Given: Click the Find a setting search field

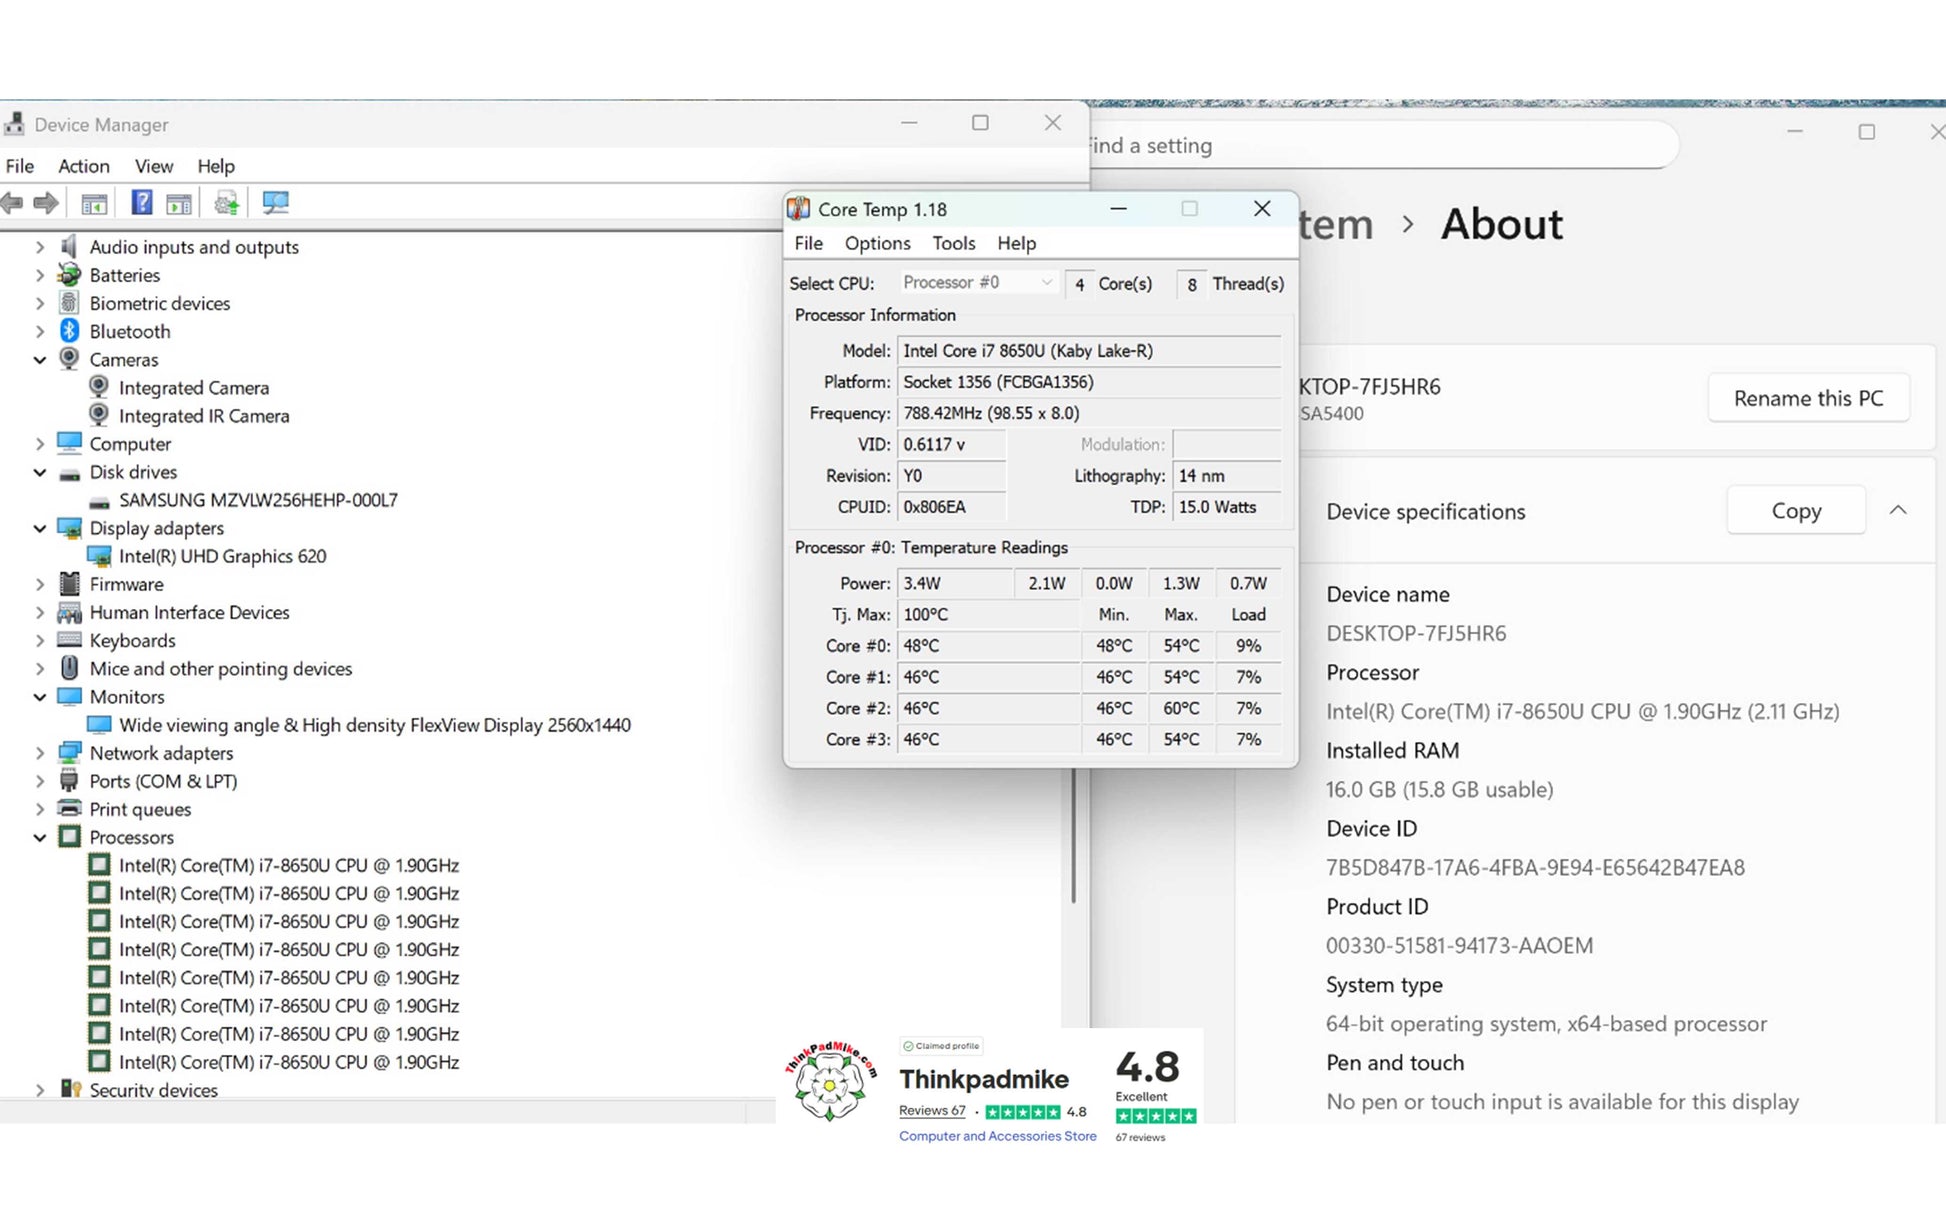Looking at the screenshot, I should [1380, 146].
